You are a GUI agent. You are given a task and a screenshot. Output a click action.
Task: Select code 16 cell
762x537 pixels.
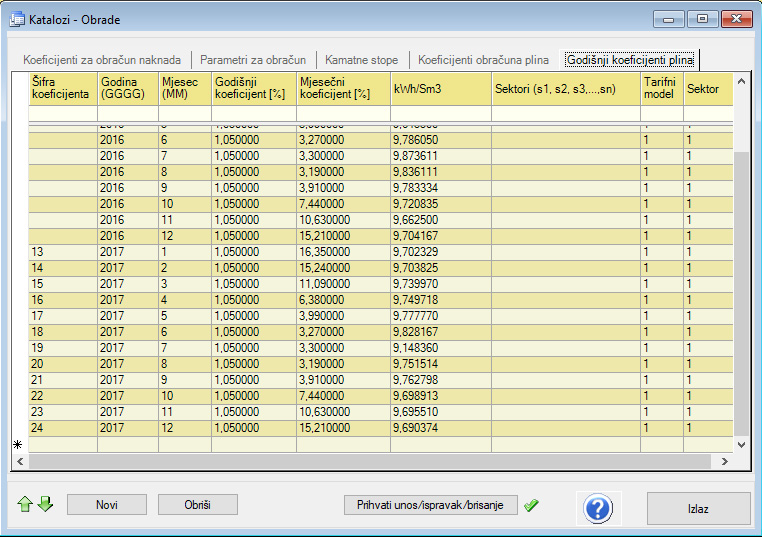click(x=63, y=300)
